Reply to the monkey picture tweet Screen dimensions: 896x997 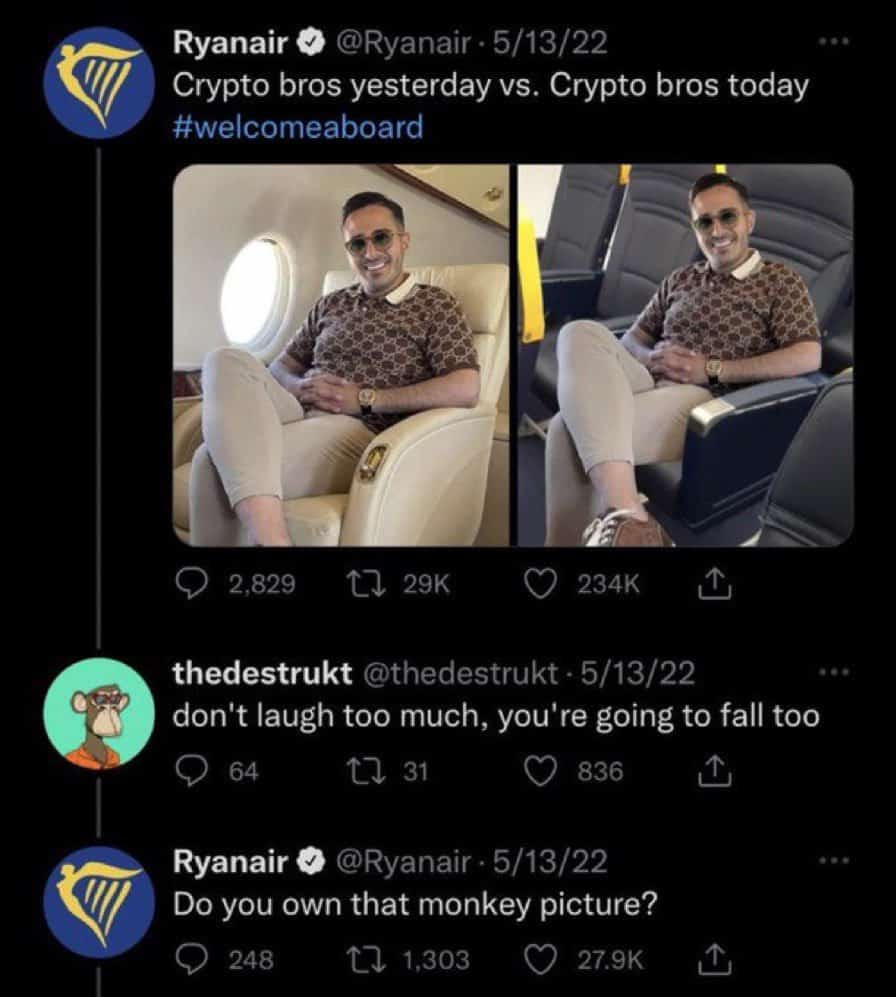[190, 959]
